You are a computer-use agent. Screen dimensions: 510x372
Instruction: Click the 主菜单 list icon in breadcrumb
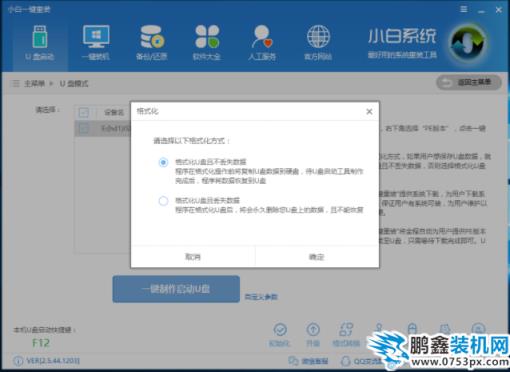click(15, 83)
